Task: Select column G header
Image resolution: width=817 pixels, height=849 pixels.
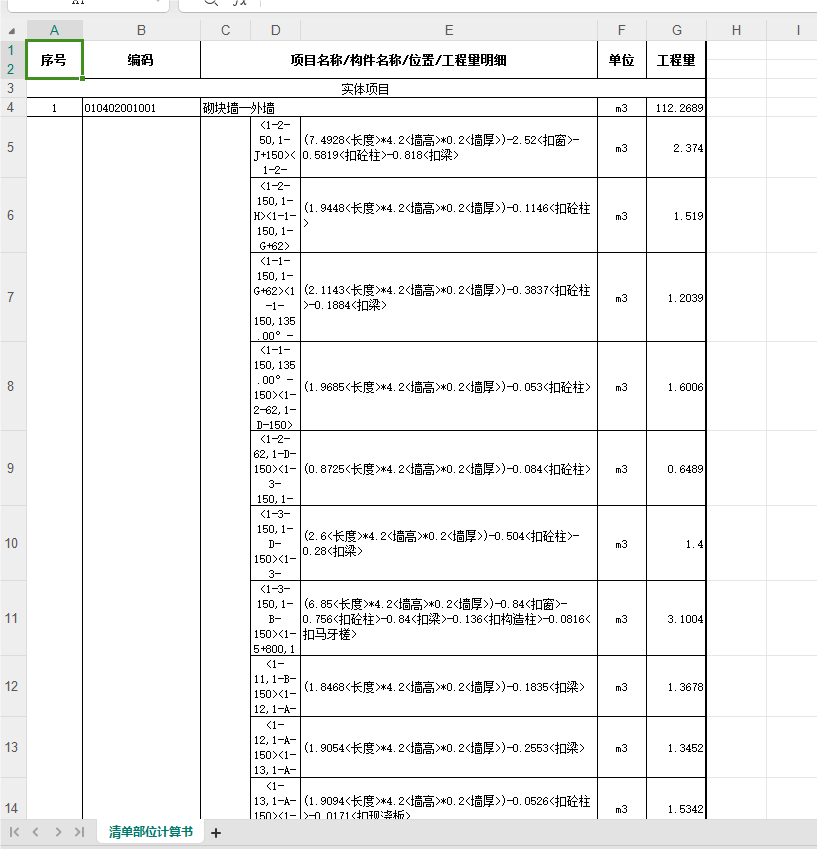Action: pos(676,30)
